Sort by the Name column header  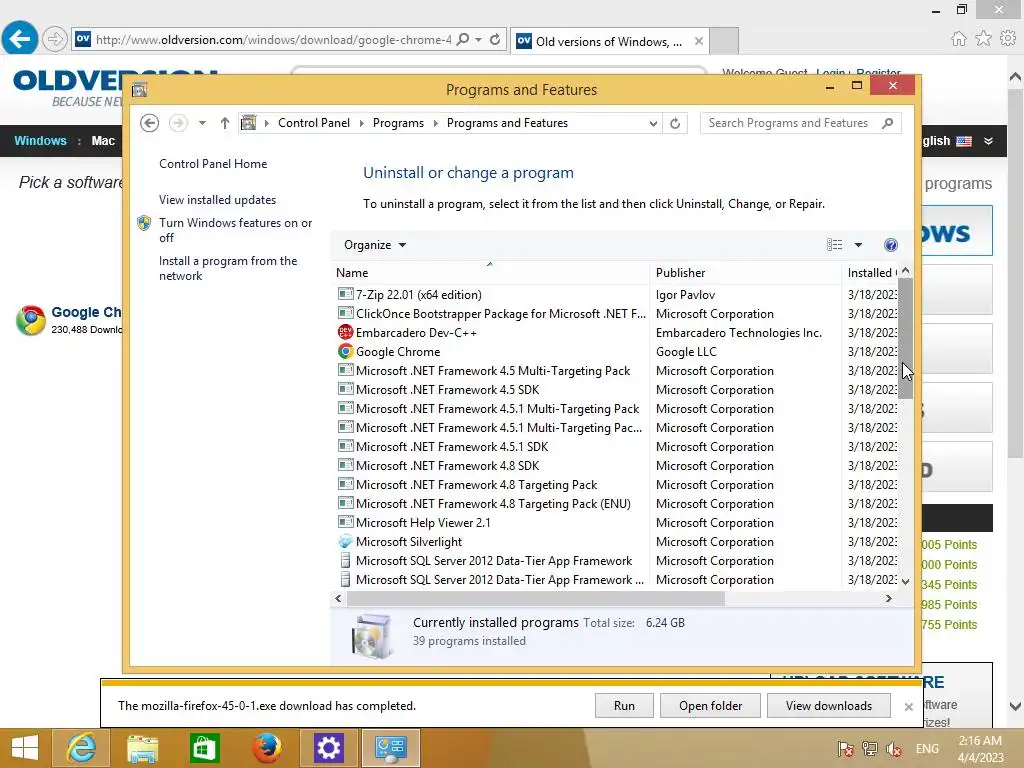(489, 273)
